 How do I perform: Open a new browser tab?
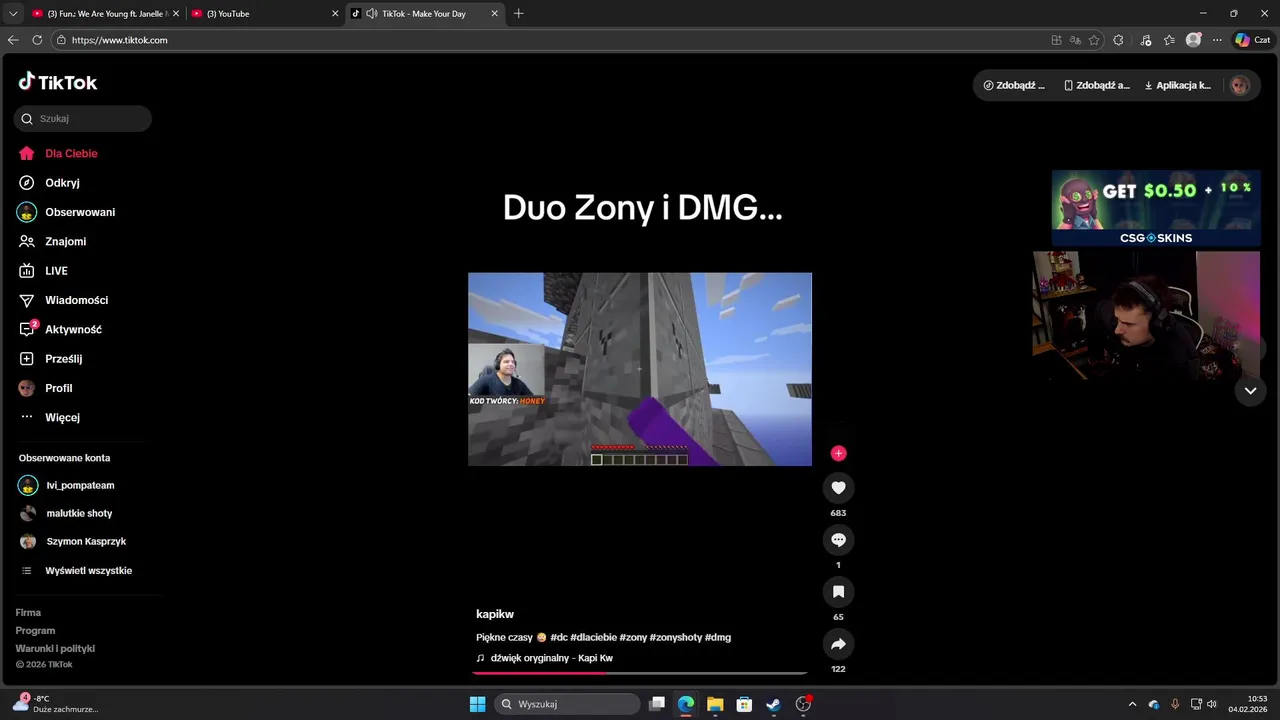[518, 14]
